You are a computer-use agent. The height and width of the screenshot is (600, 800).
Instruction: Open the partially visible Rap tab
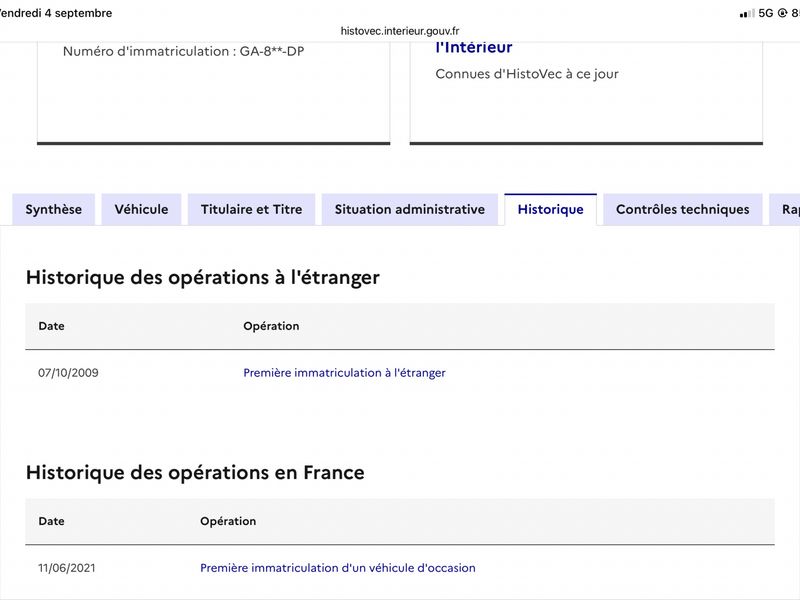(786, 209)
